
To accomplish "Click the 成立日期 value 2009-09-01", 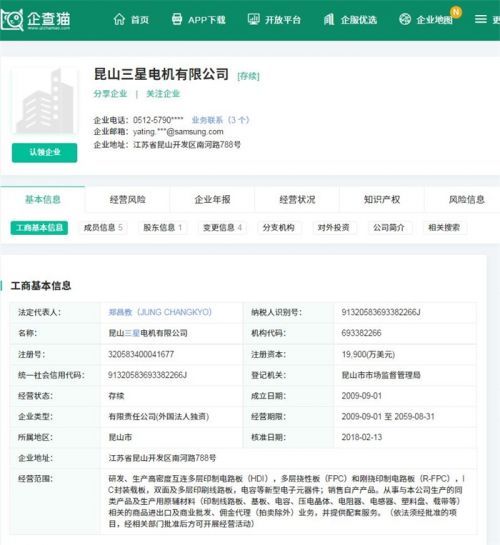I will pos(361,396).
